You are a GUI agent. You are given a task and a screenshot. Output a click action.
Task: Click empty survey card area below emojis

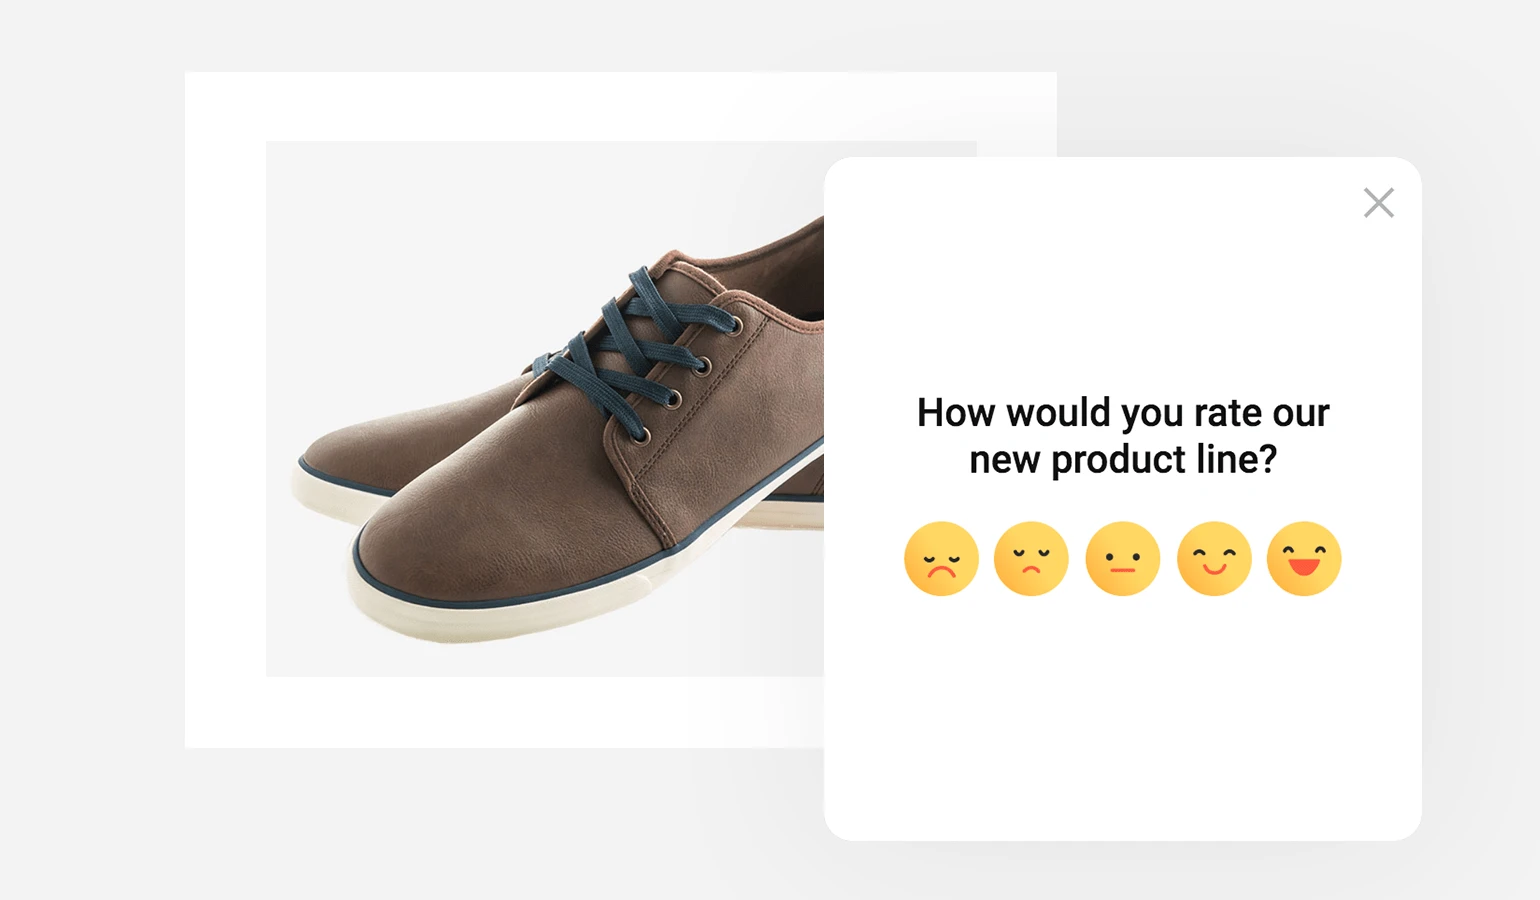click(1122, 720)
